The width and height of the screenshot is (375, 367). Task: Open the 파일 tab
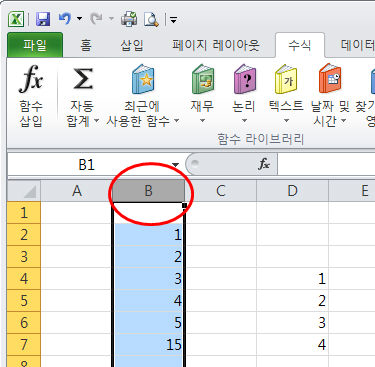(x=35, y=45)
